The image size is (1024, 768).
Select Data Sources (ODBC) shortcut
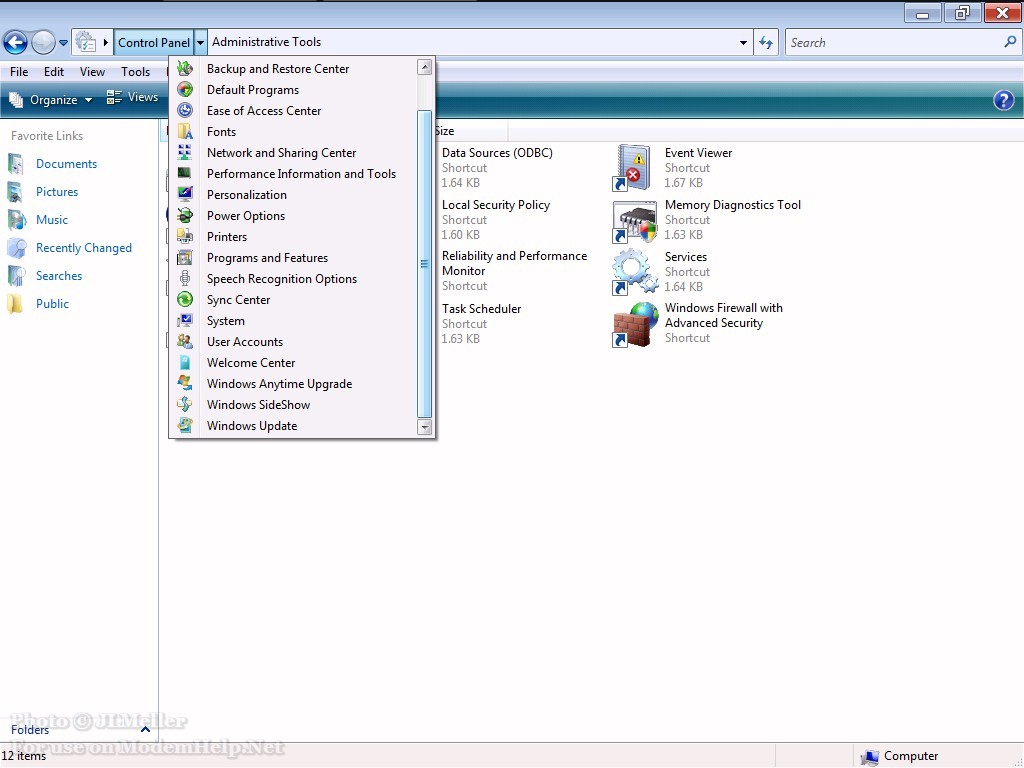498,168
